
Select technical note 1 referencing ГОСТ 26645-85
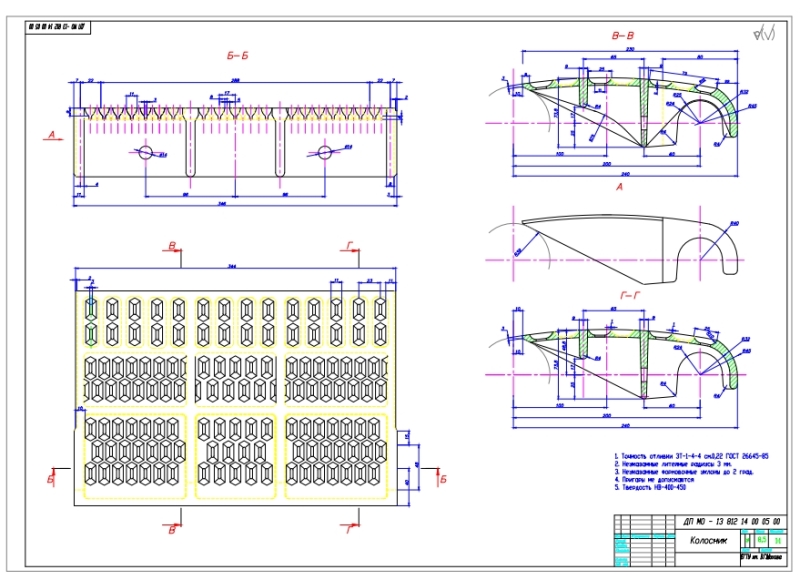(691, 456)
